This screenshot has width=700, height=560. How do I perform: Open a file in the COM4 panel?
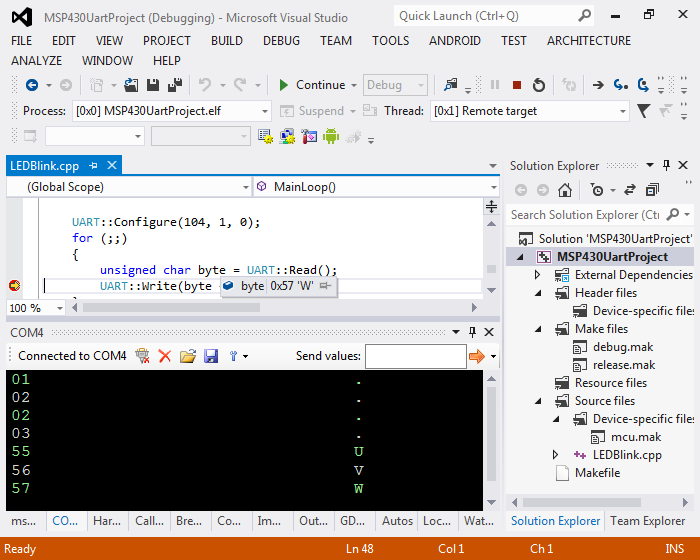pyautogui.click(x=188, y=356)
